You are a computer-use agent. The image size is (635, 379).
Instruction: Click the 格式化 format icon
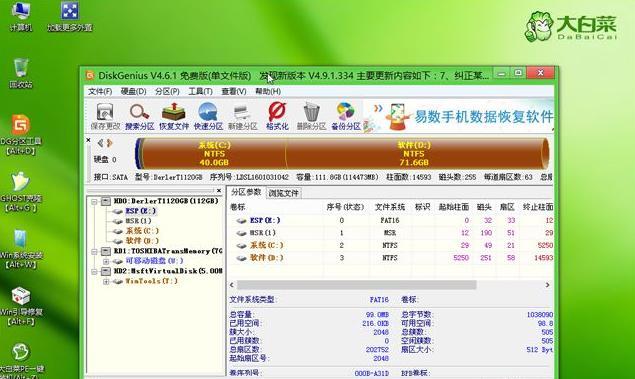(x=277, y=117)
